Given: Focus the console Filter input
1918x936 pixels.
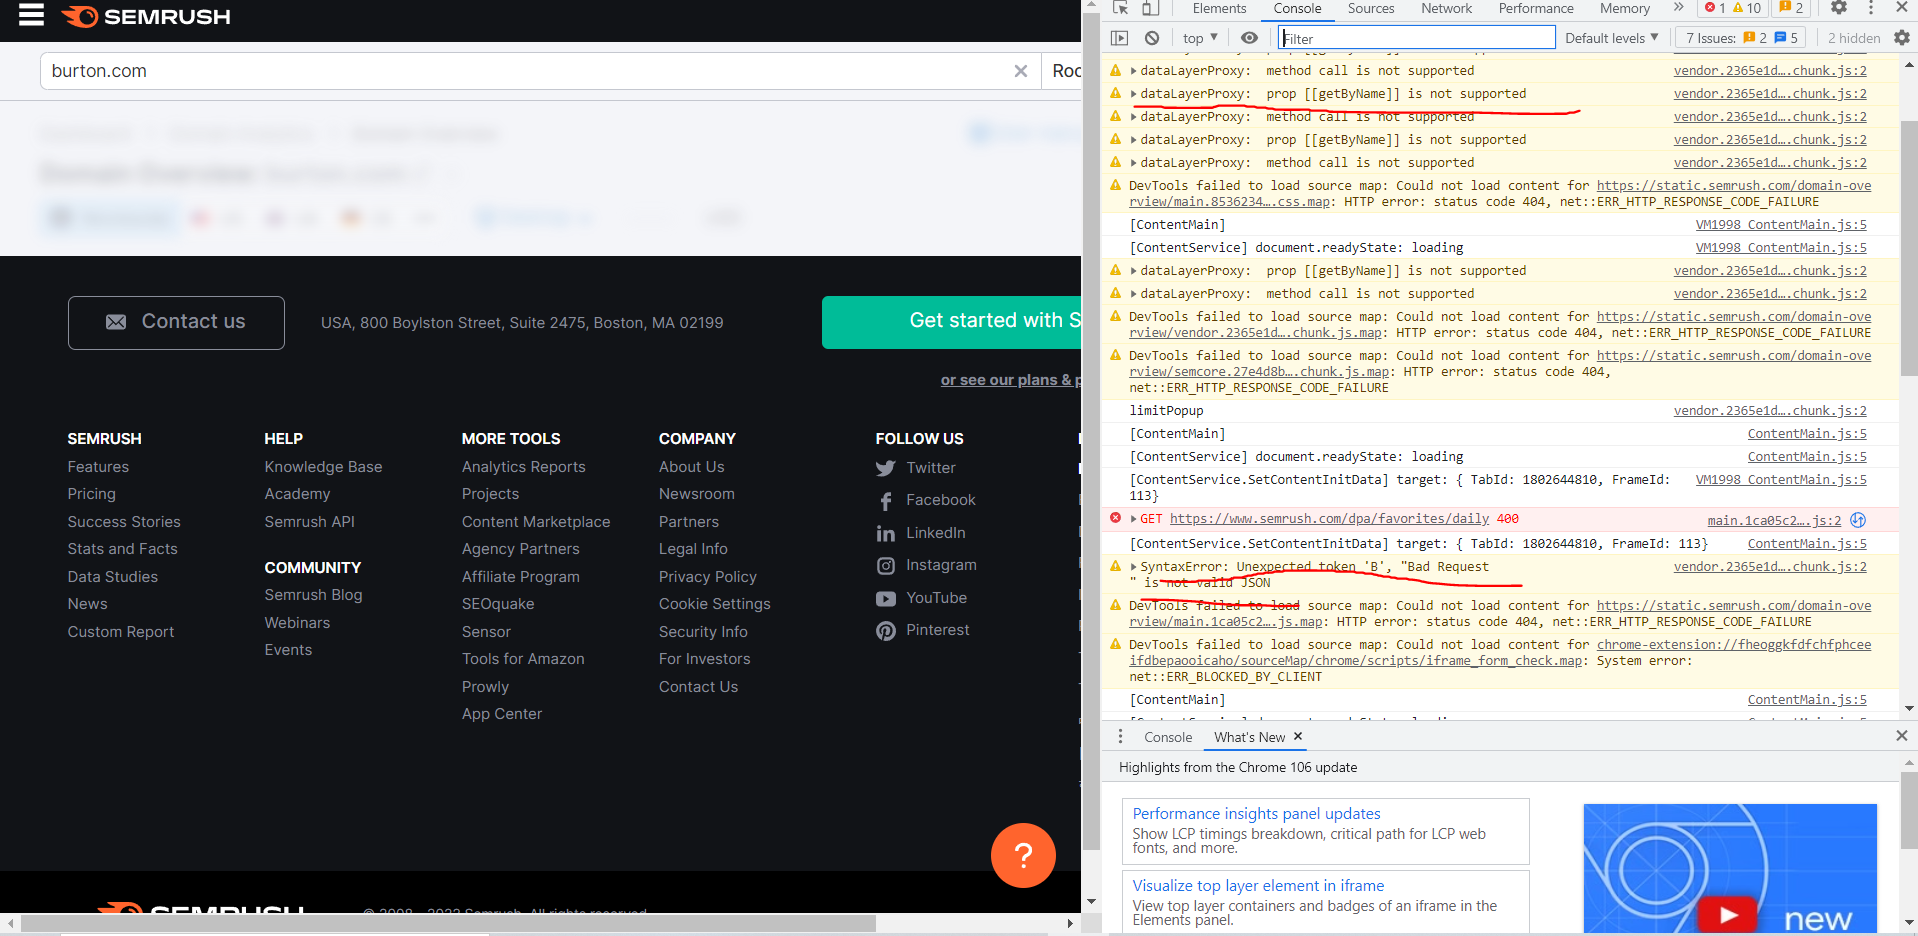Looking at the screenshot, I should coord(1417,38).
